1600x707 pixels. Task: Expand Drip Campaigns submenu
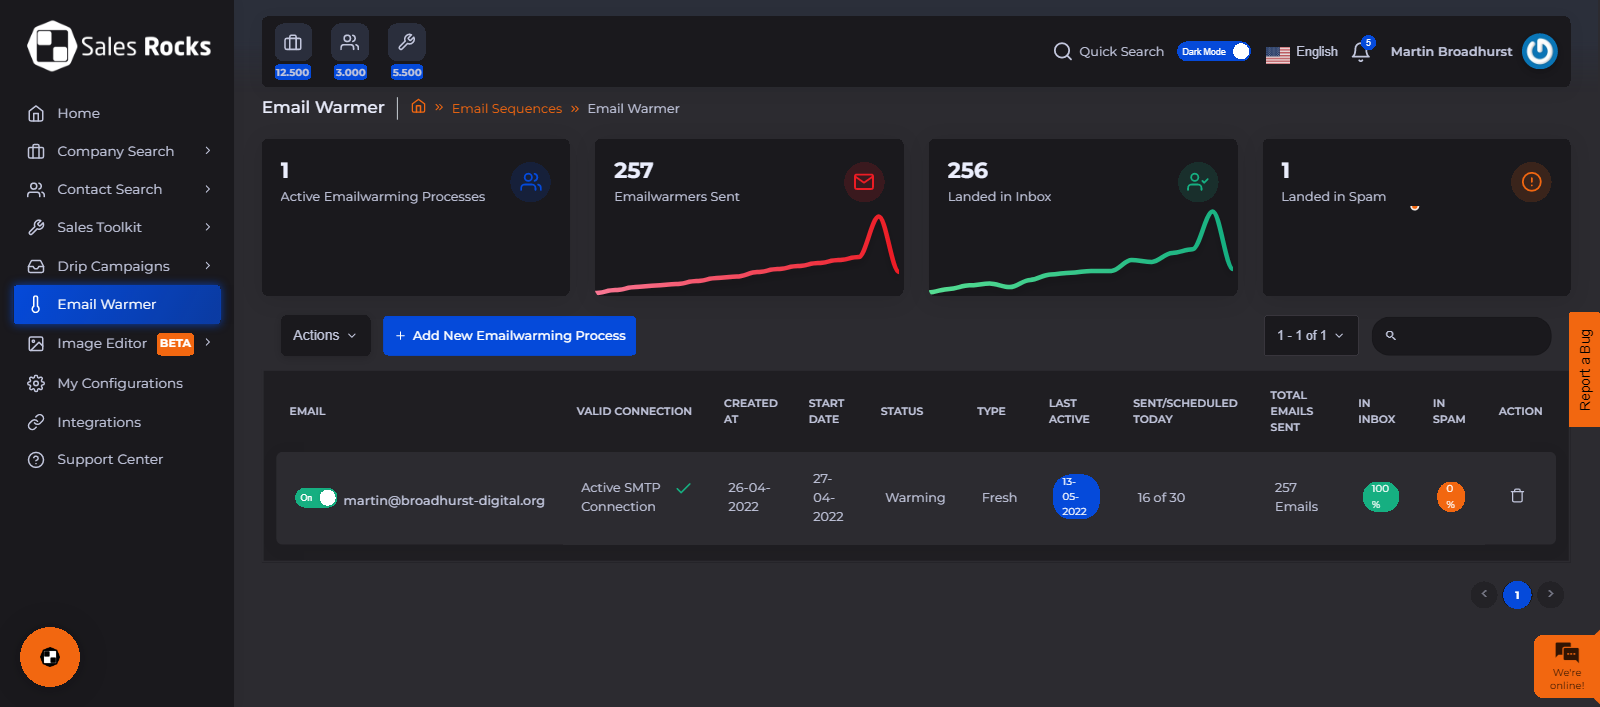[208, 266]
